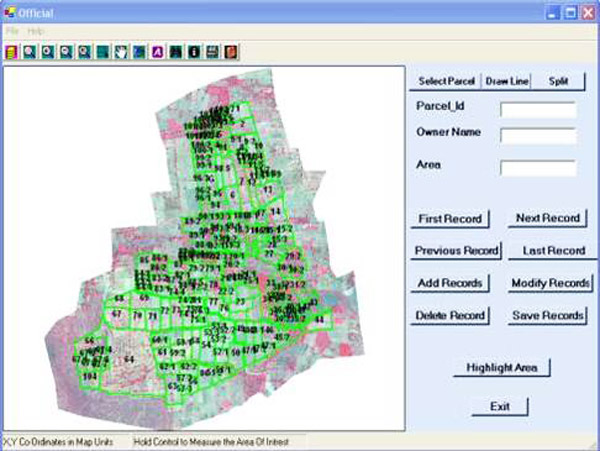Click the printer icon in toolbar
This screenshot has height=451, width=600.
pyautogui.click(x=211, y=51)
